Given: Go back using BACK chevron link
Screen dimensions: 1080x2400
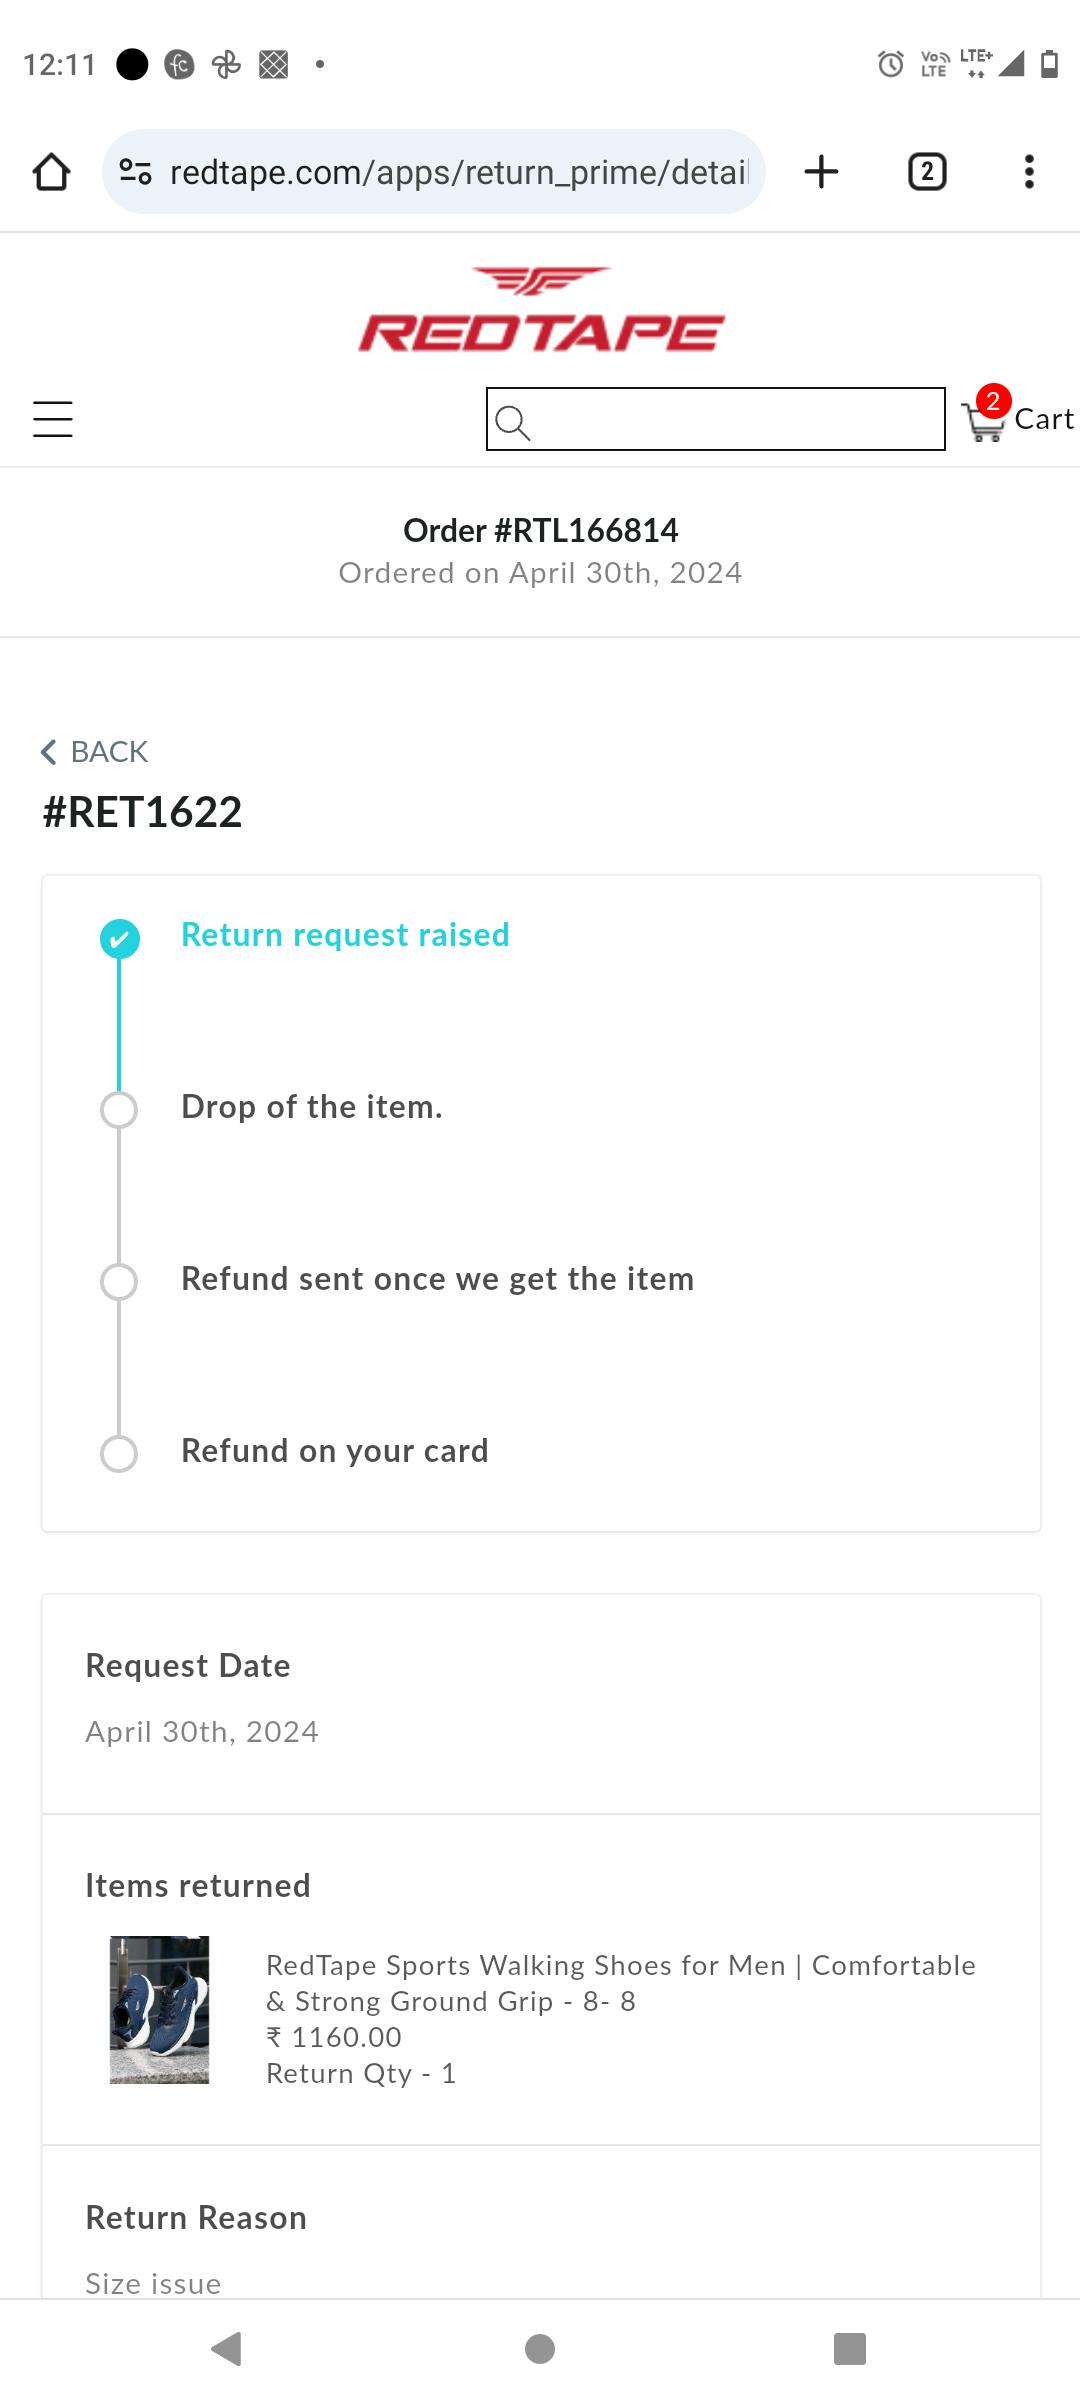Looking at the screenshot, I should 95,752.
